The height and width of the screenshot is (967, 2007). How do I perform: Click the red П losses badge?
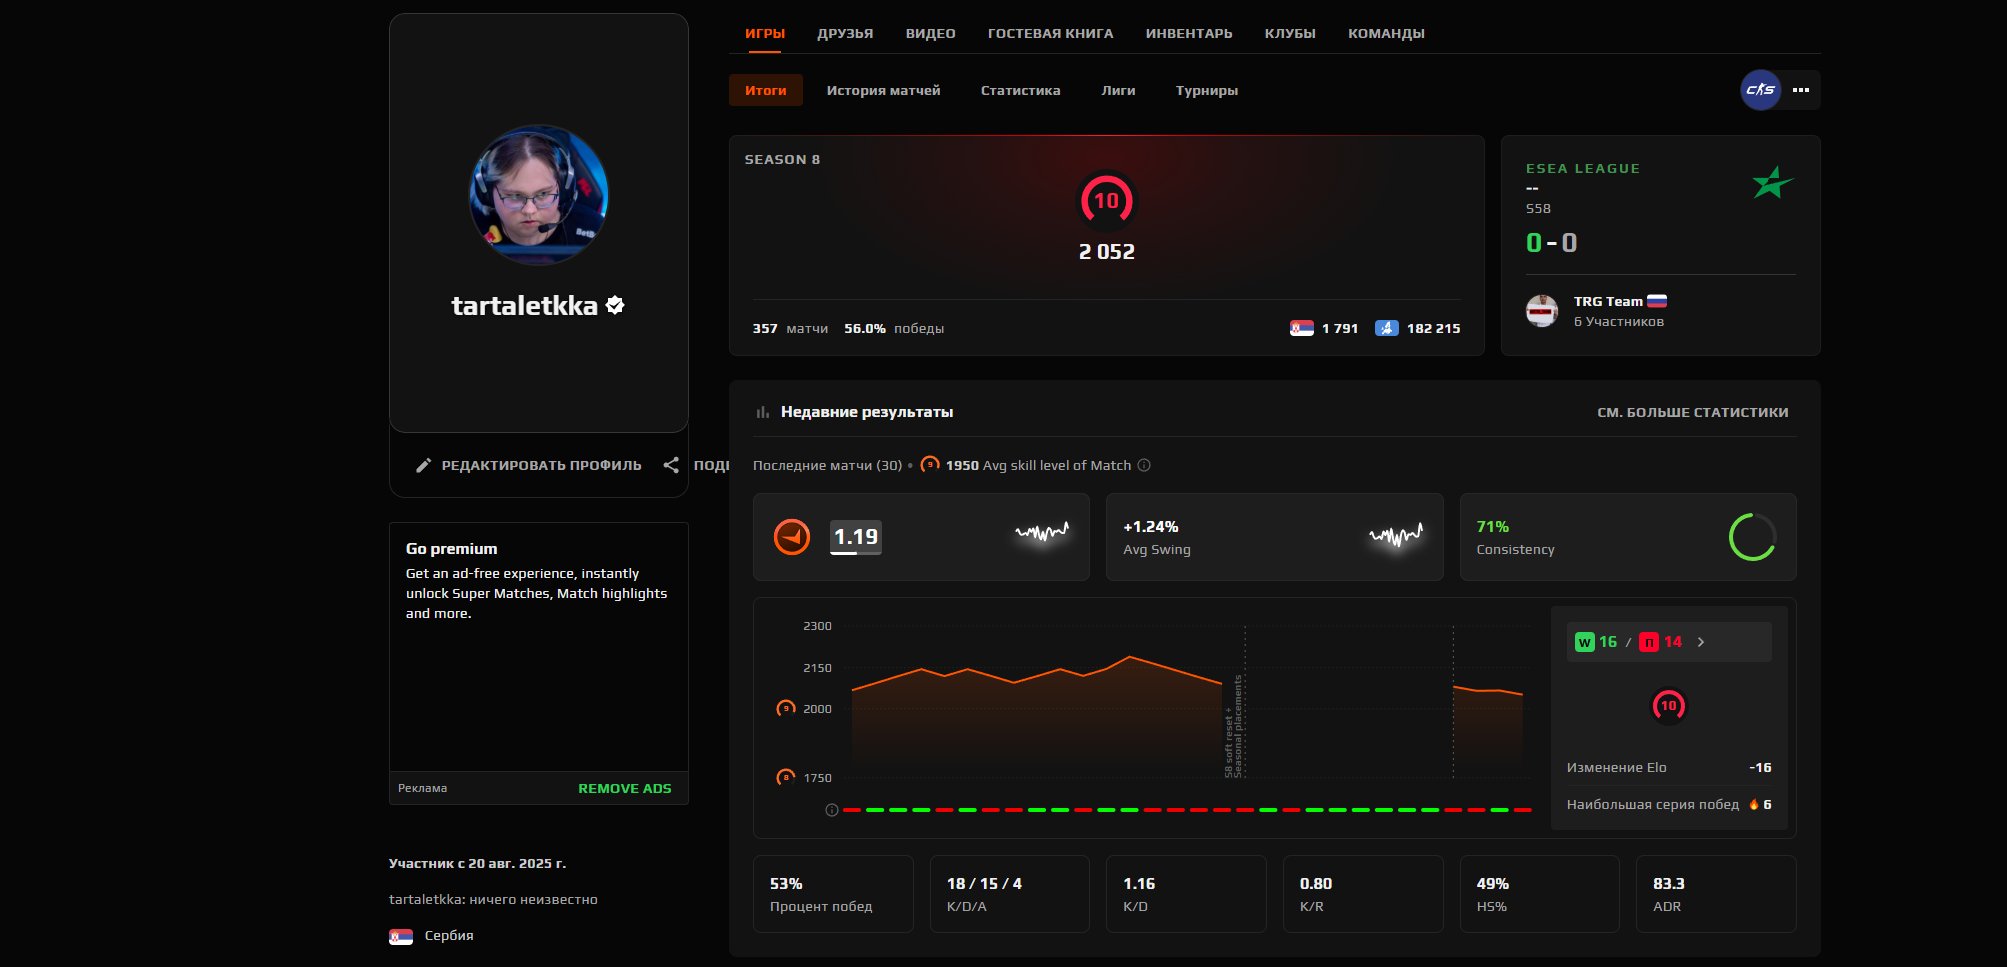(1649, 642)
